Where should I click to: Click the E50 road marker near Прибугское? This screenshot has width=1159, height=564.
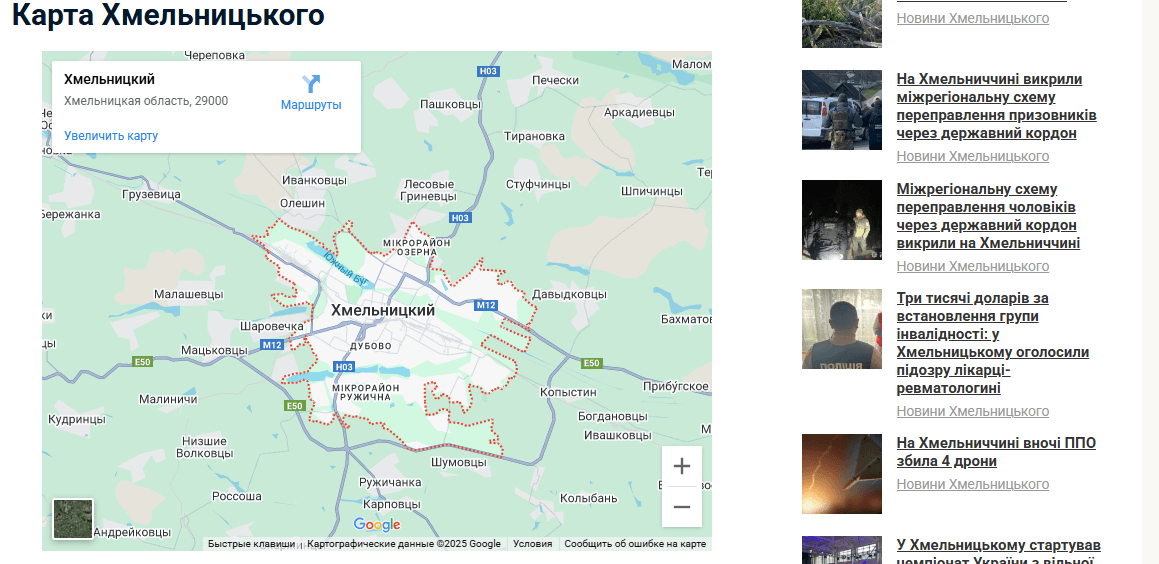tap(591, 363)
